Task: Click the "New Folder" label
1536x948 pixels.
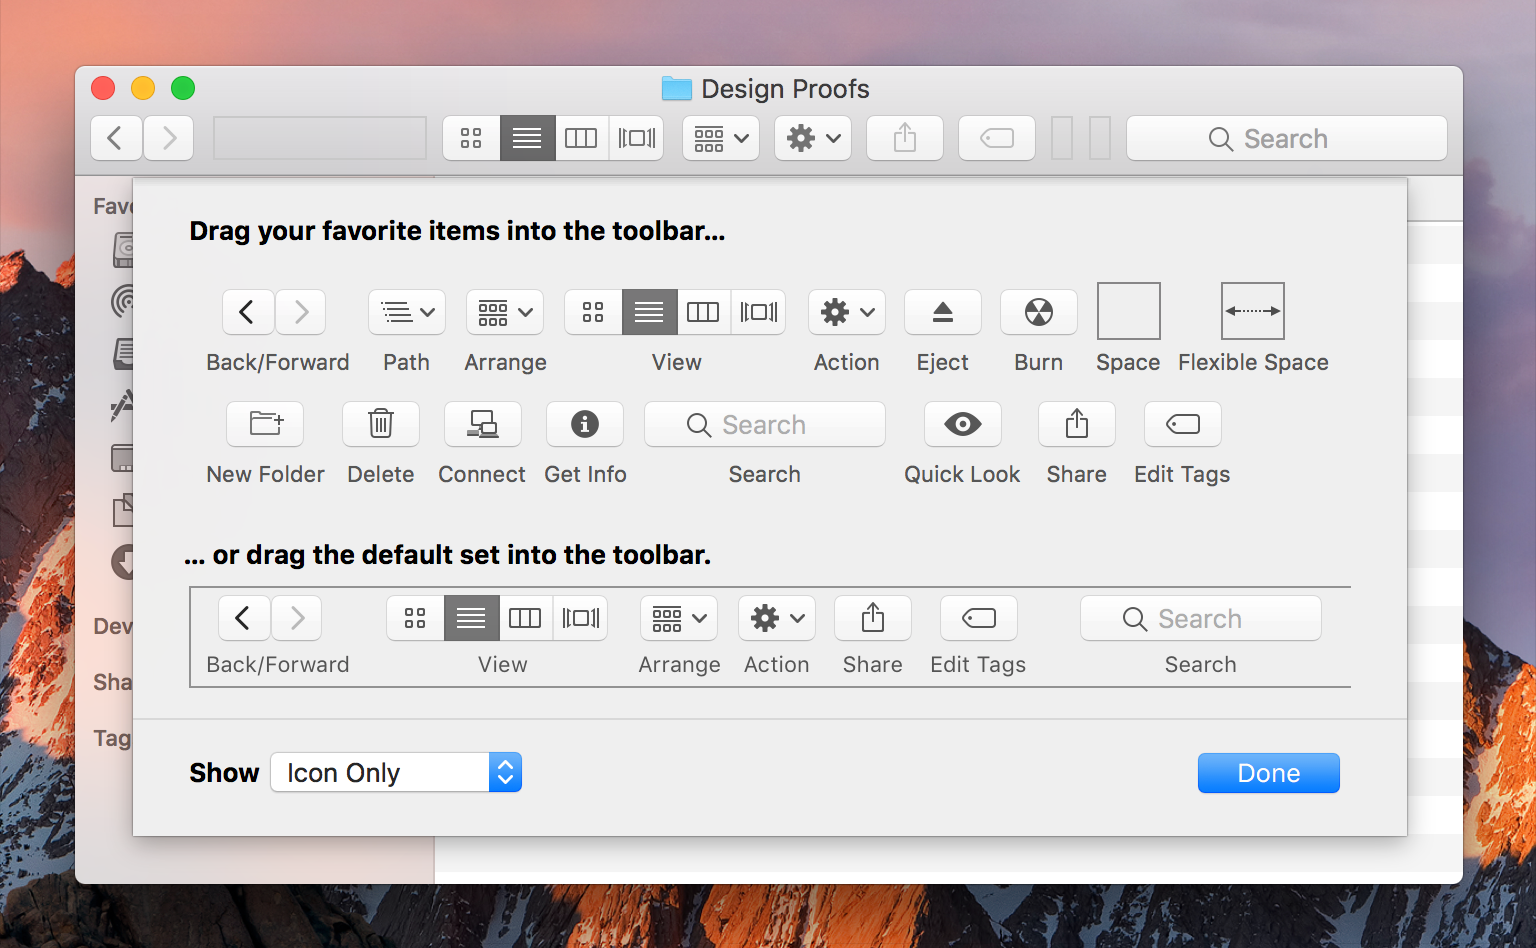Action: coord(265,474)
